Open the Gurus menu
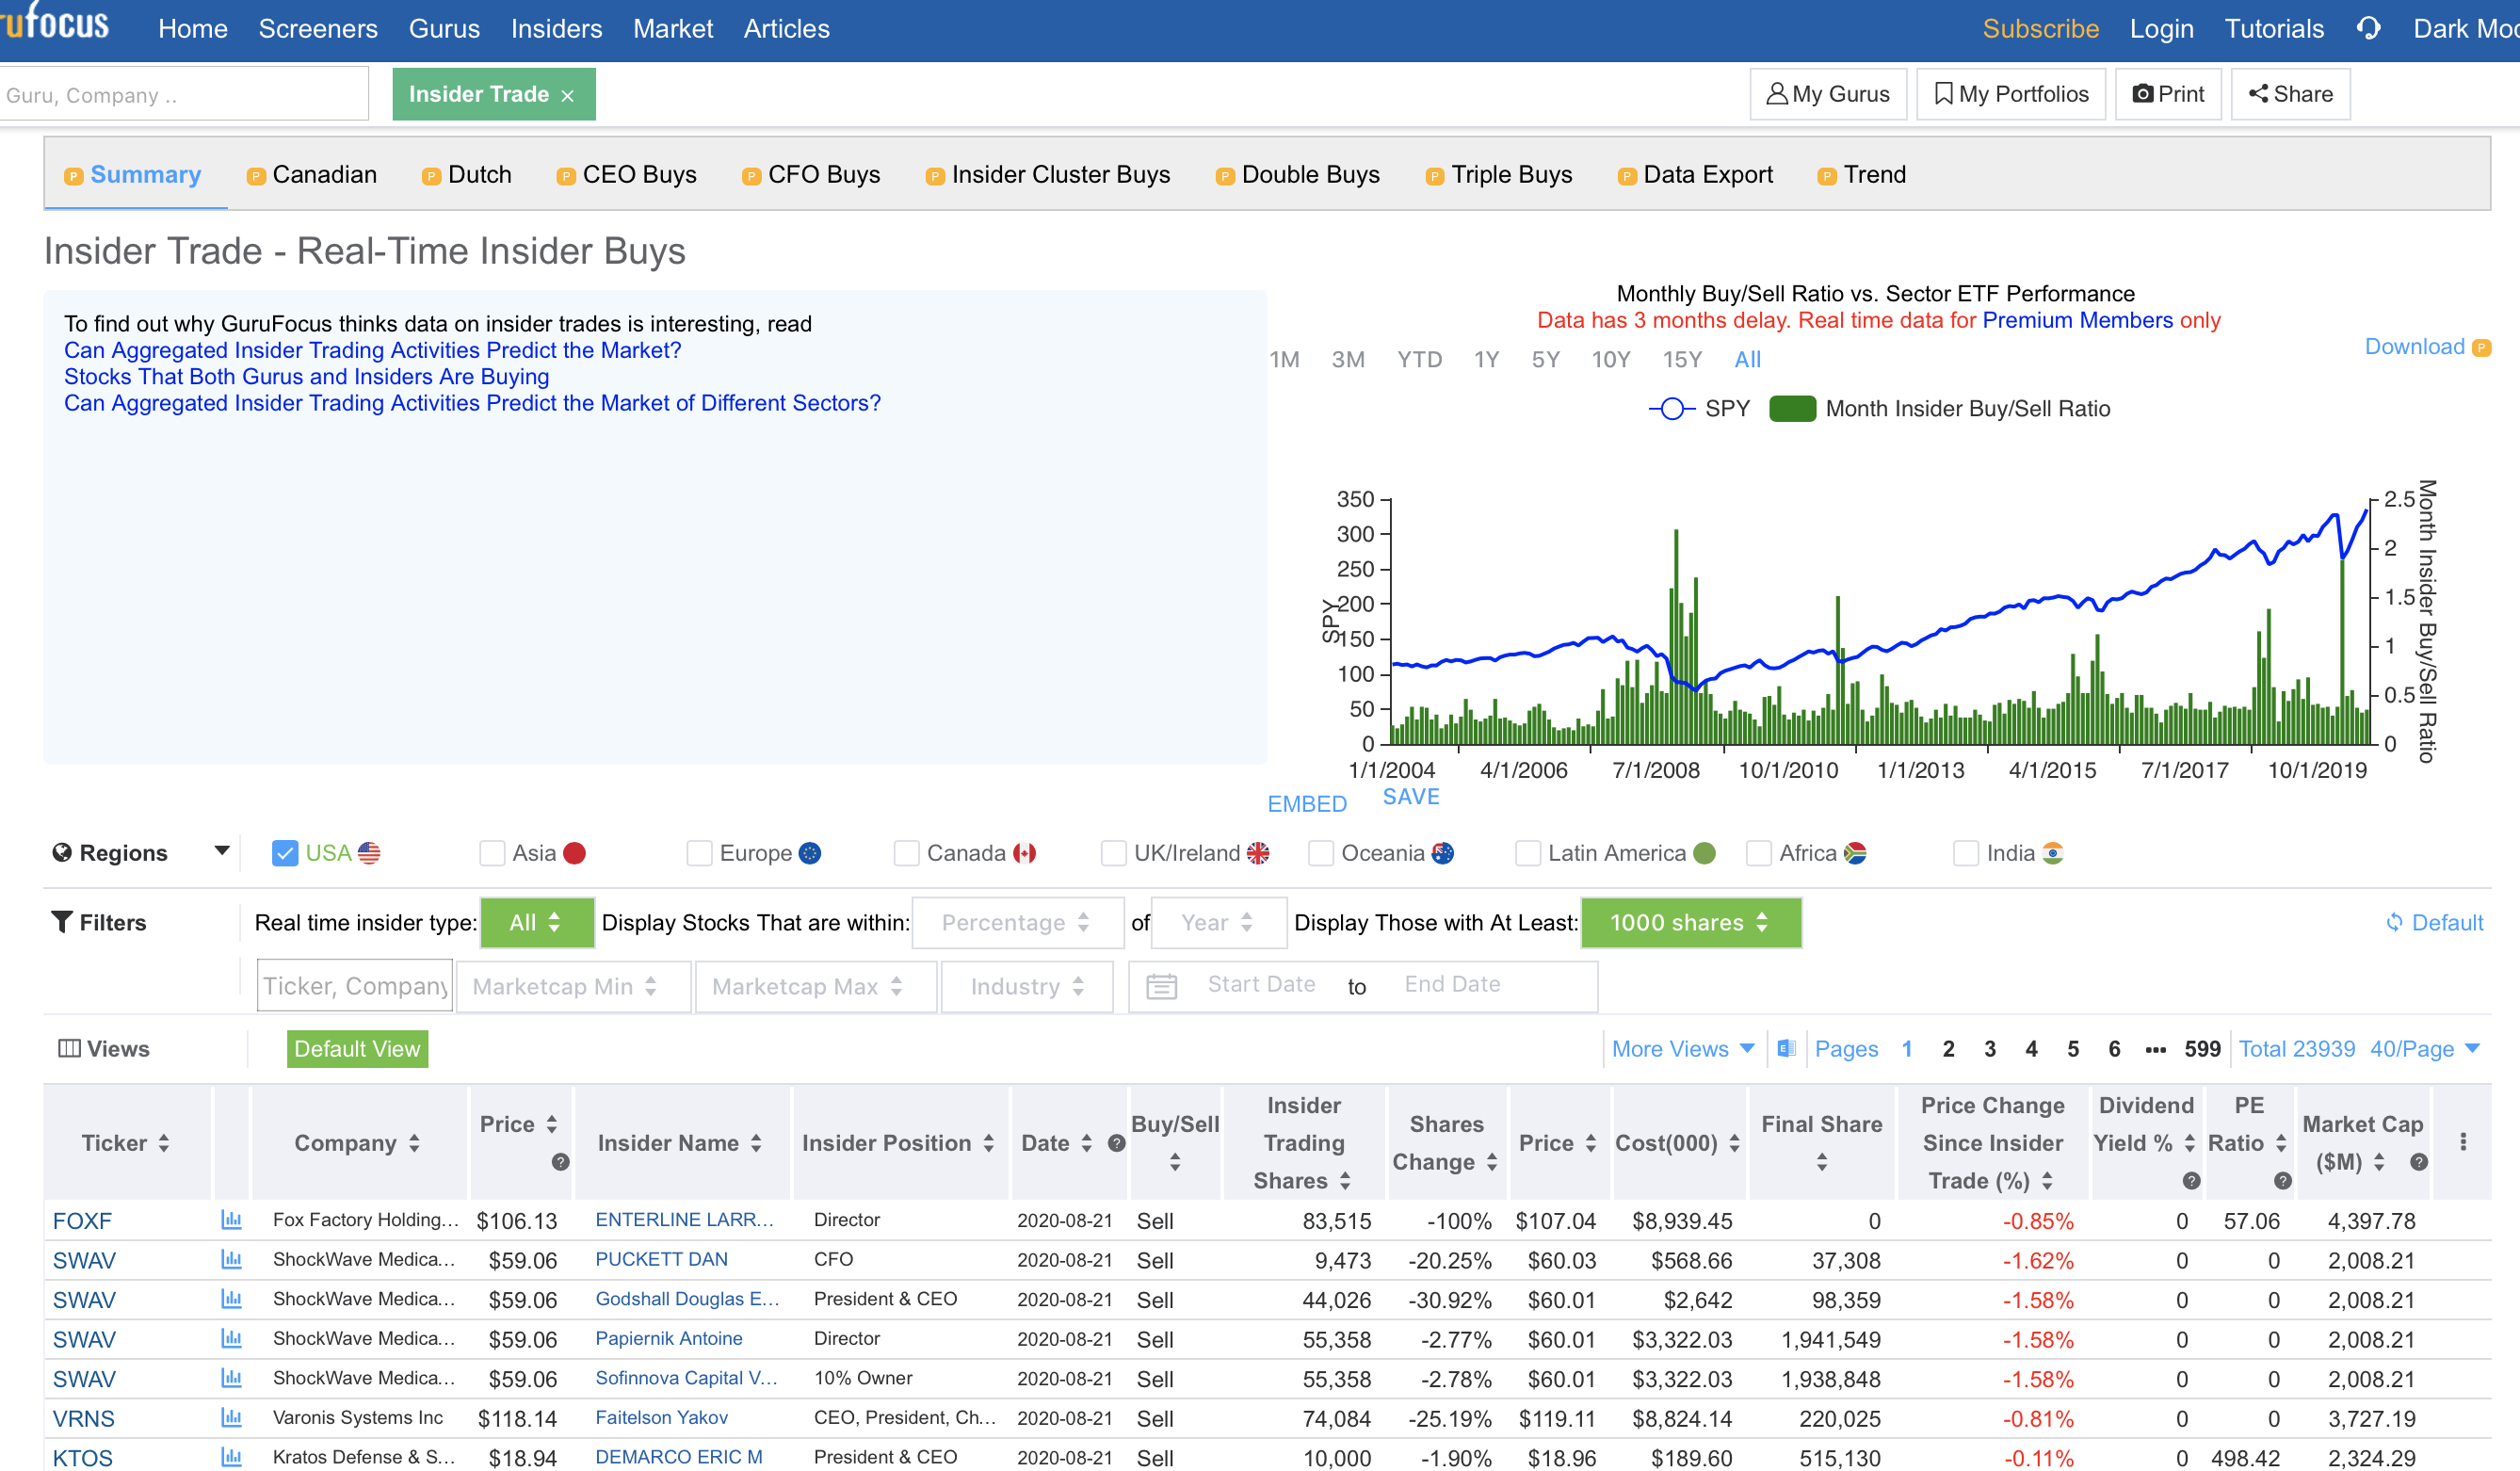Screen dimensions: 2520x1471 point(444,29)
